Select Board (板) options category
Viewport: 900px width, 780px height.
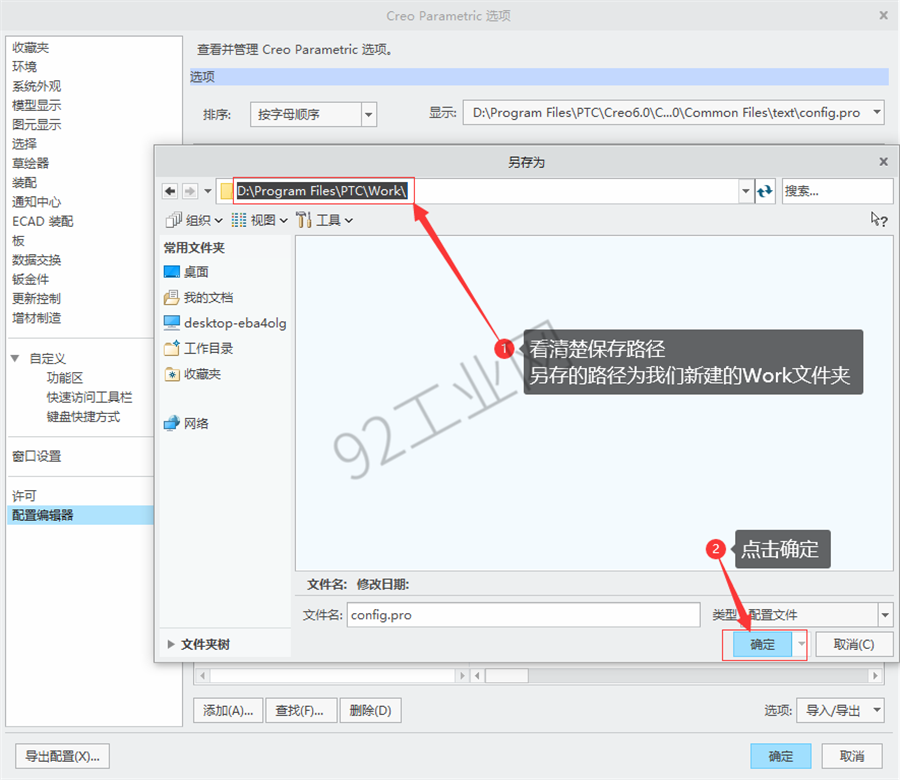tap(18, 240)
